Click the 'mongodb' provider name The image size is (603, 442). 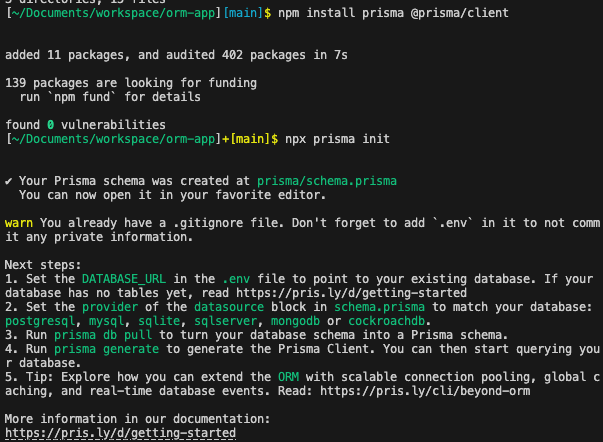point(295,321)
